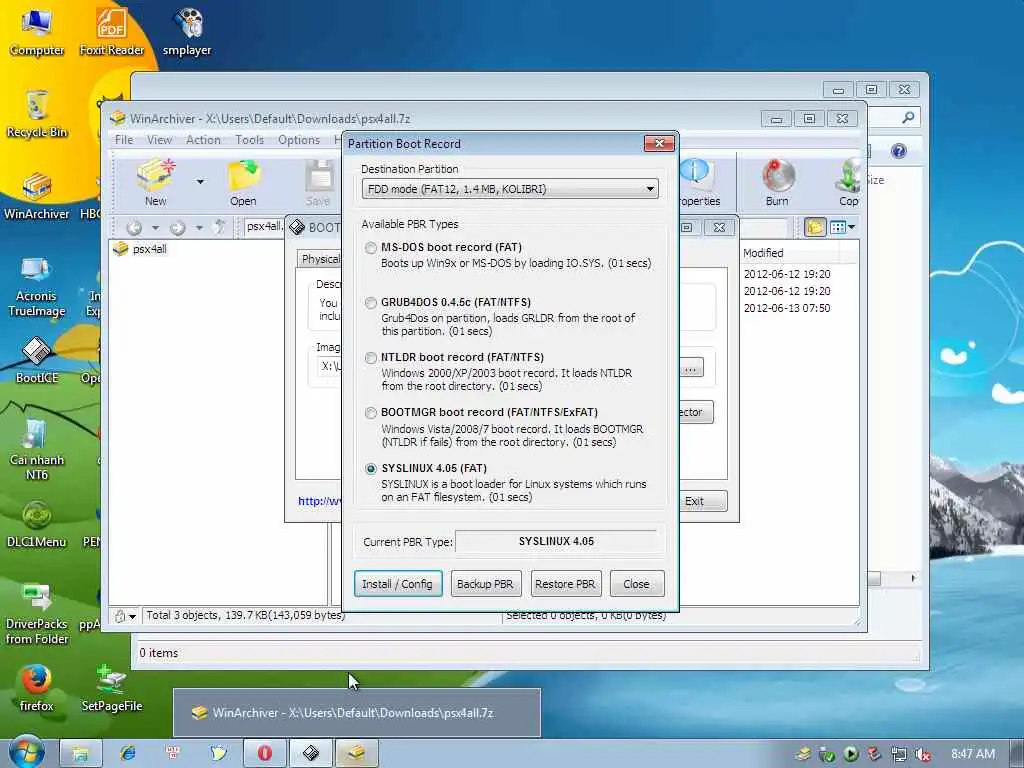Click modified date 2012-06-13 07:50
Image resolution: width=1024 pixels, height=768 pixels.
coord(787,308)
